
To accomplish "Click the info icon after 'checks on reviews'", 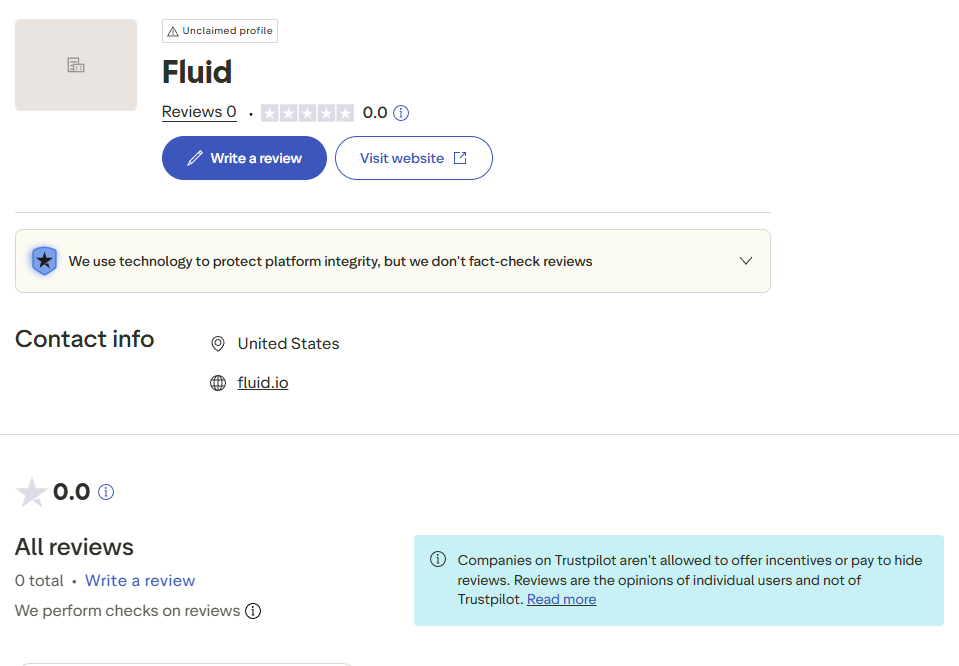I will (253, 610).
